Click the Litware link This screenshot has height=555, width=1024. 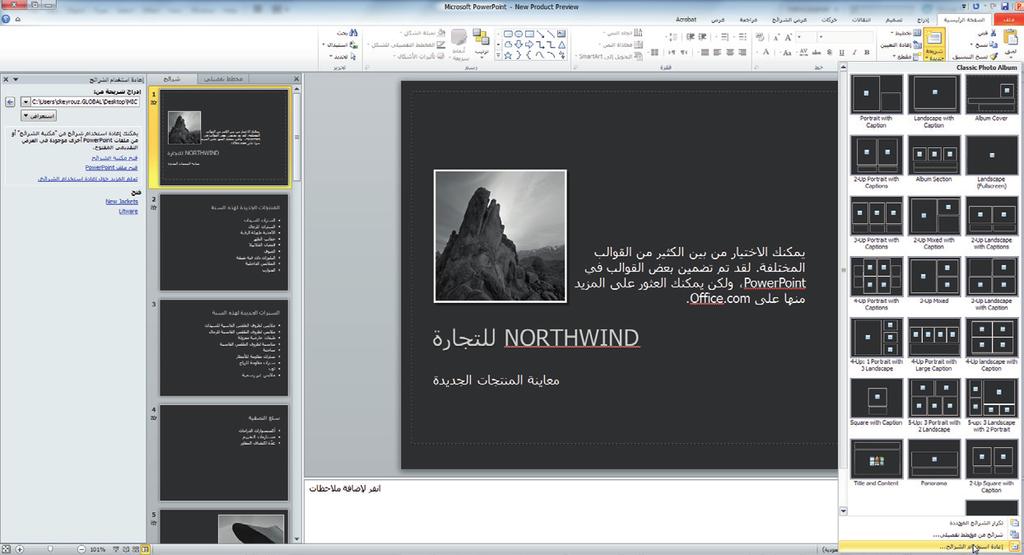tap(128, 212)
